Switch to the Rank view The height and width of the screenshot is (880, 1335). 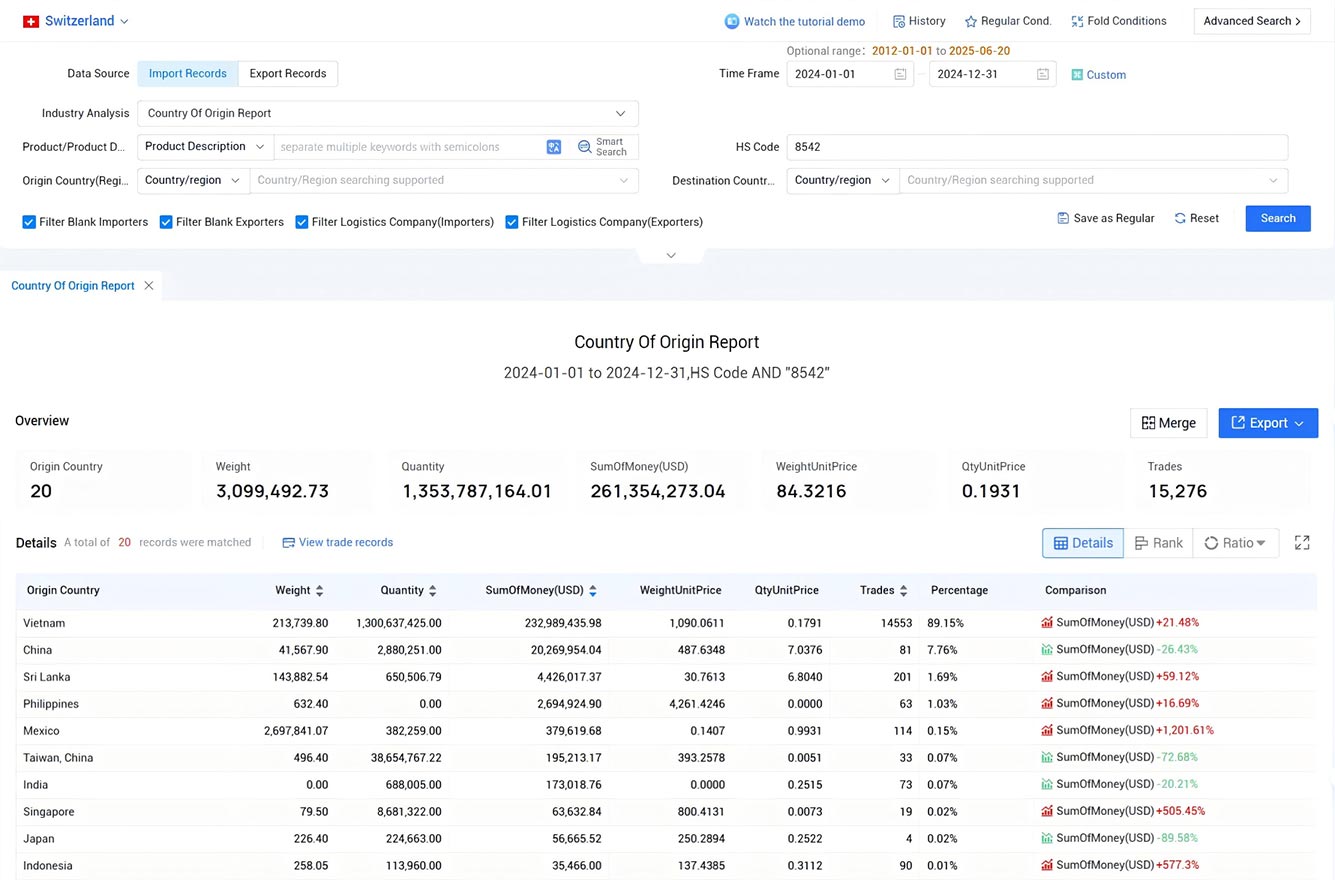click(x=1159, y=543)
